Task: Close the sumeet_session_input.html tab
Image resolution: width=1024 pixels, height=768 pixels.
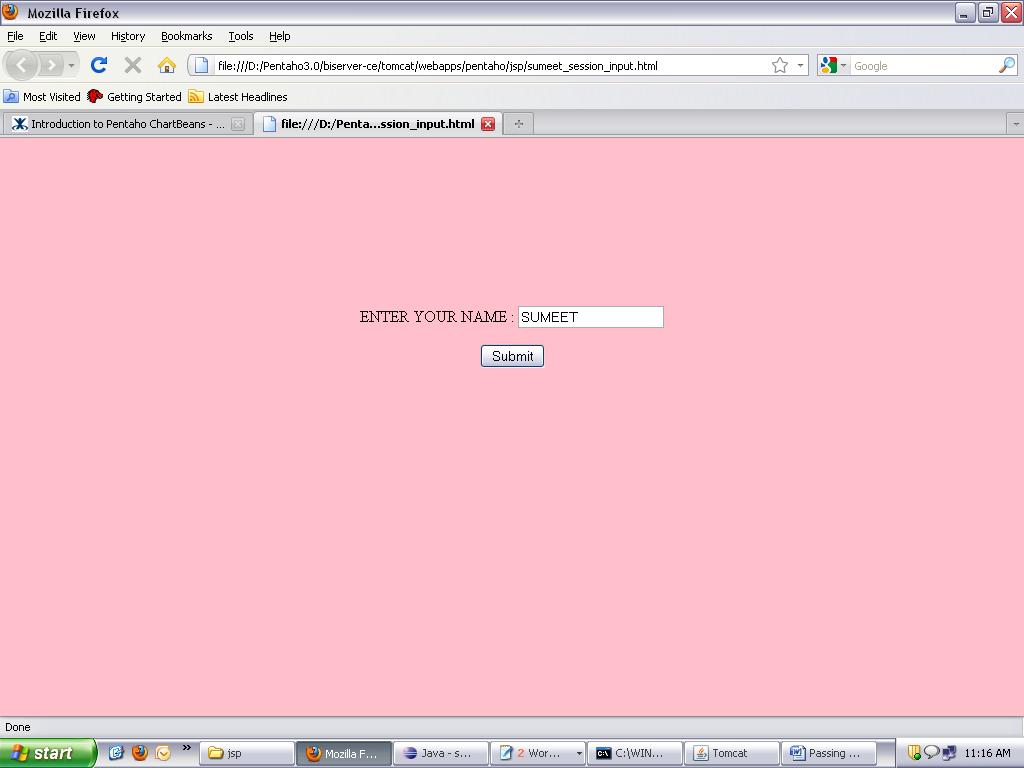Action: tap(488, 124)
